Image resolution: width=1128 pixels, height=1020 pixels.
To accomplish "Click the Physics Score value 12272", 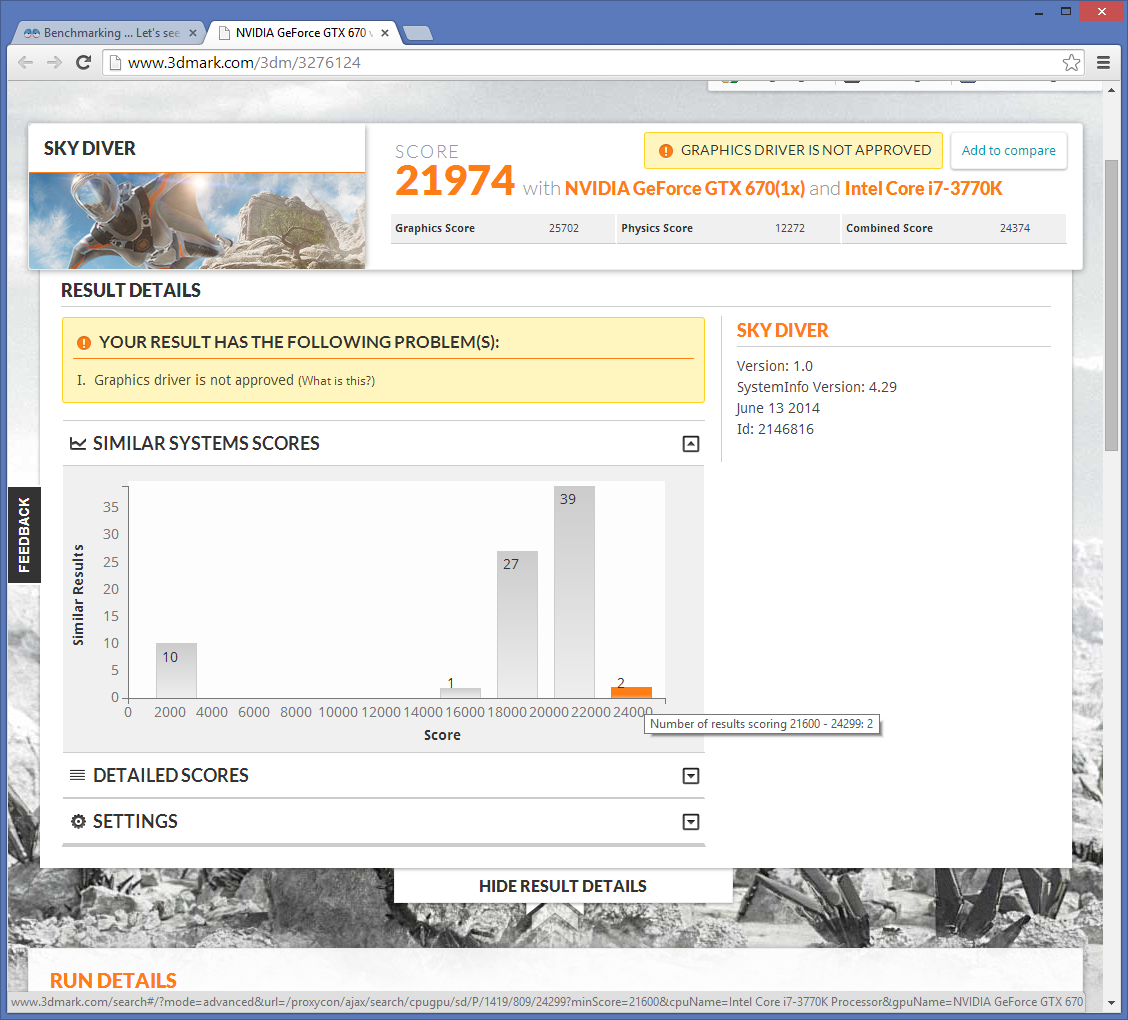I will click(x=790, y=228).
